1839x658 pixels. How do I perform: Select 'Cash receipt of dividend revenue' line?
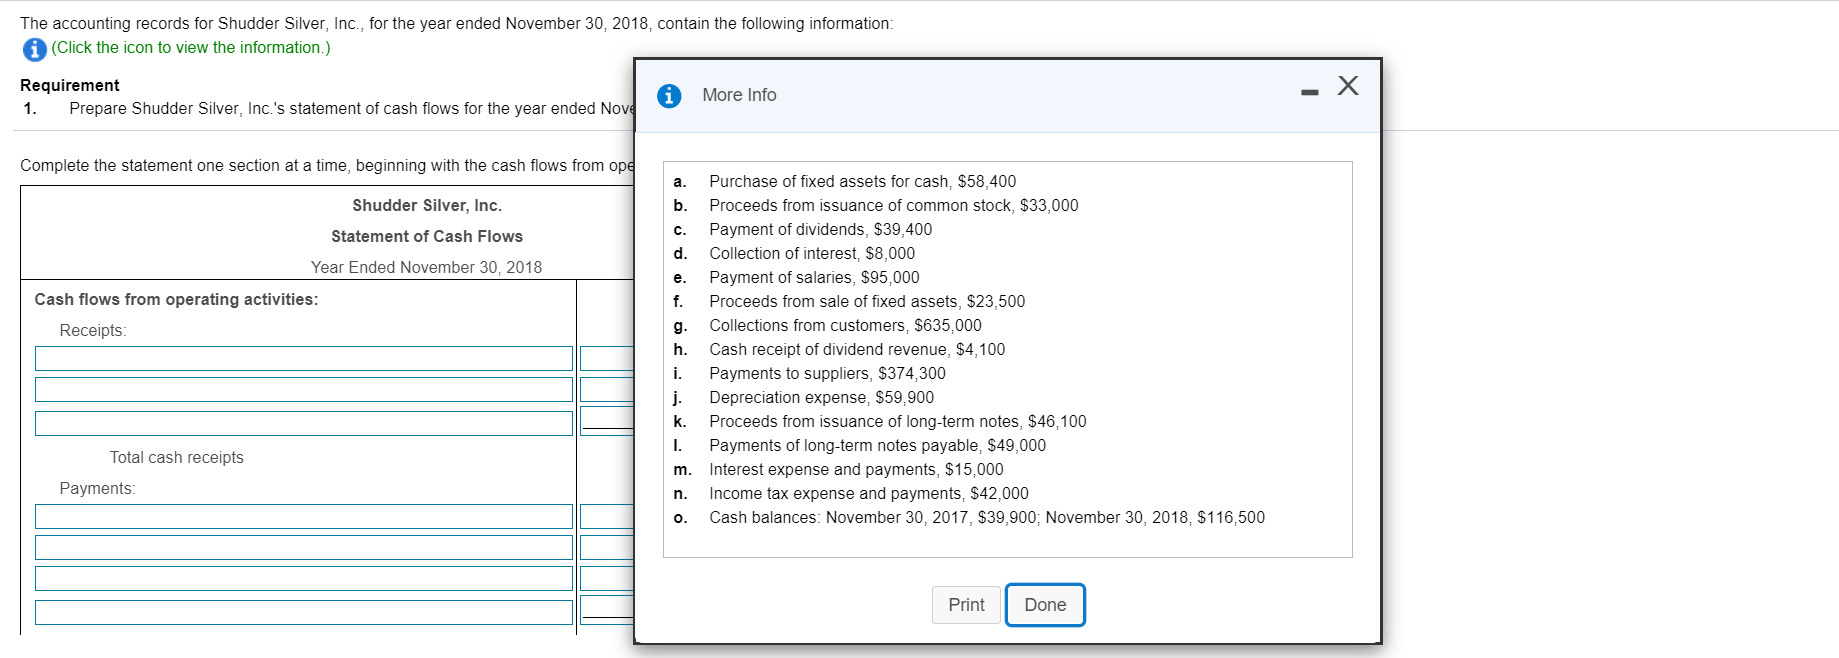pos(857,349)
